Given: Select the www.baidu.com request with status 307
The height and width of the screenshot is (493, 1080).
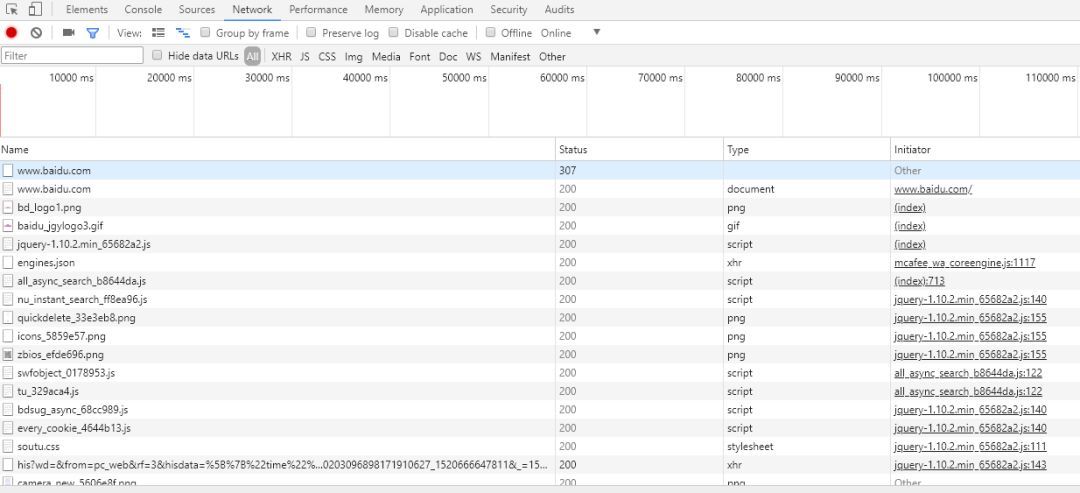Looking at the screenshot, I should tap(540, 170).
